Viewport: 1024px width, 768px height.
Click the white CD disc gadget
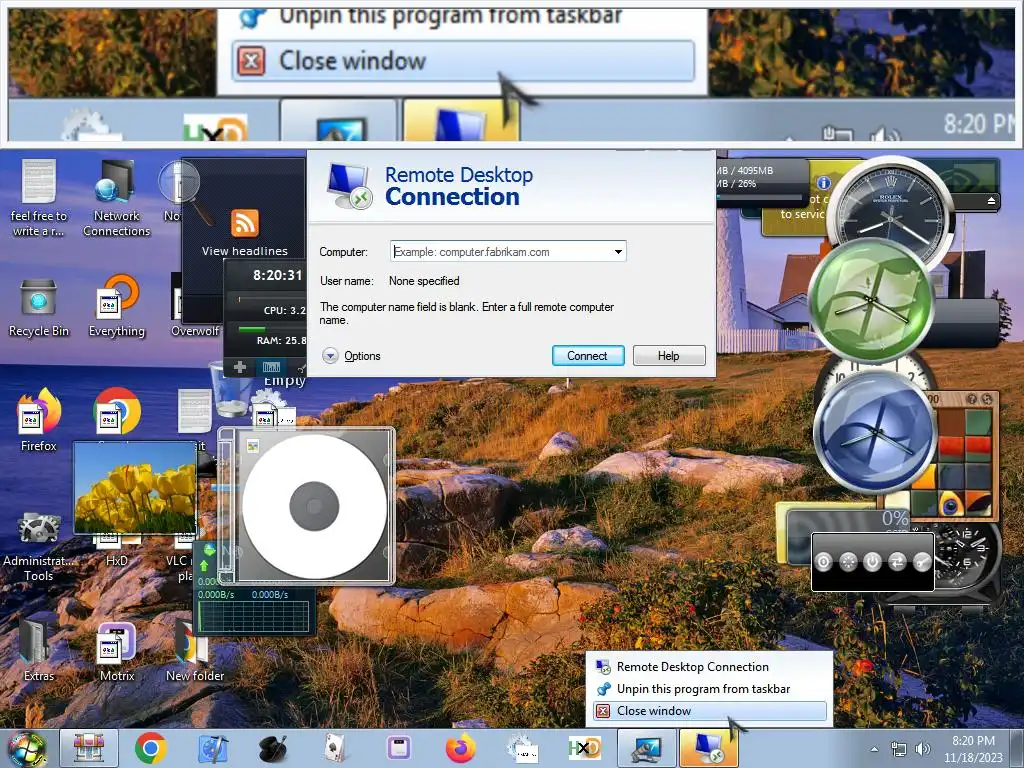tap(314, 506)
